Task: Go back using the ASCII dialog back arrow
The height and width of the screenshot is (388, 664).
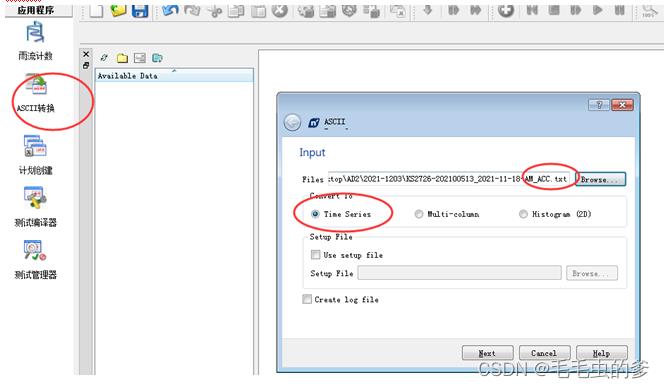Action: point(292,123)
